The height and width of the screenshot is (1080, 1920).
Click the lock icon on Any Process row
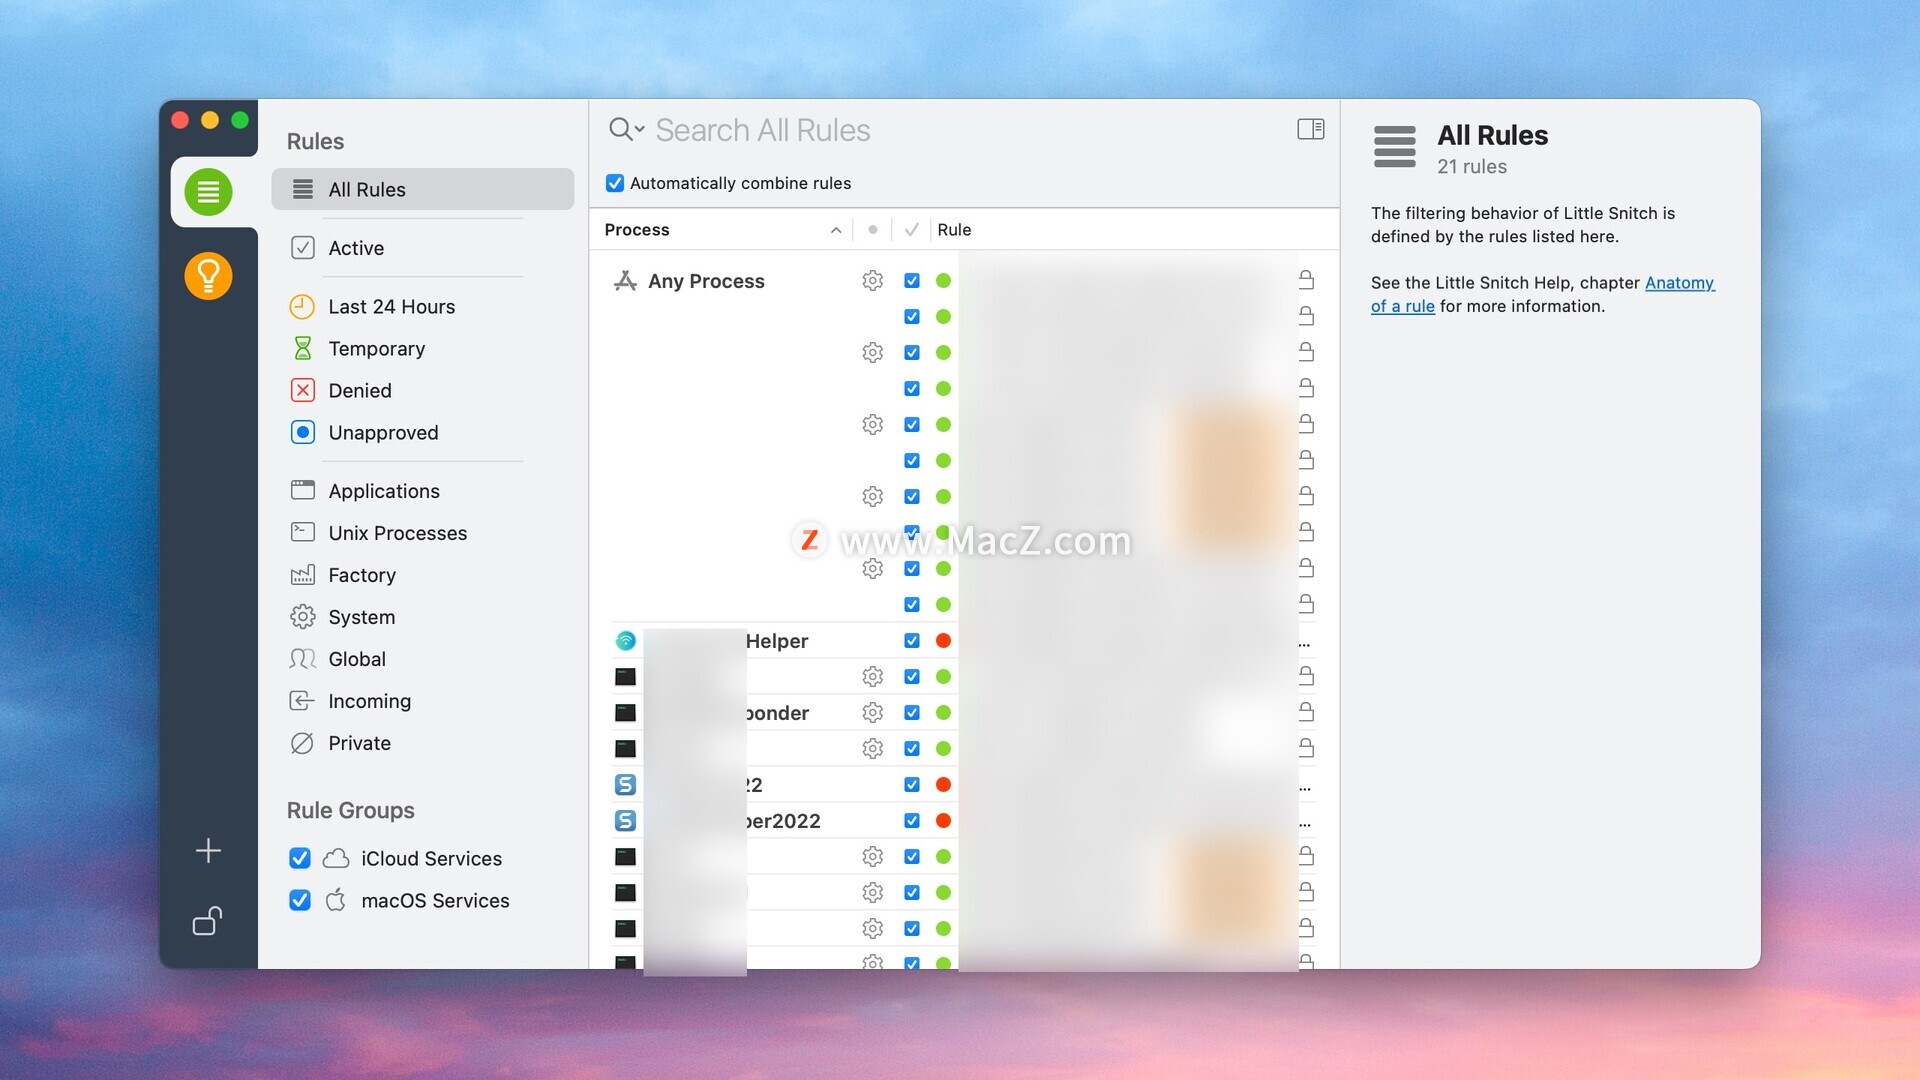1306,280
